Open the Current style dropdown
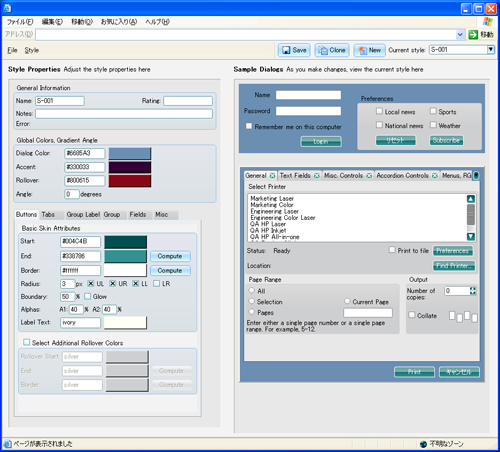 tap(491, 50)
